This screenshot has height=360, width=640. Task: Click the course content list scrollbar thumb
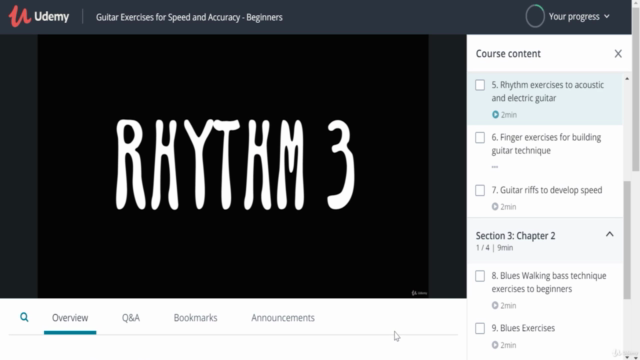627,240
